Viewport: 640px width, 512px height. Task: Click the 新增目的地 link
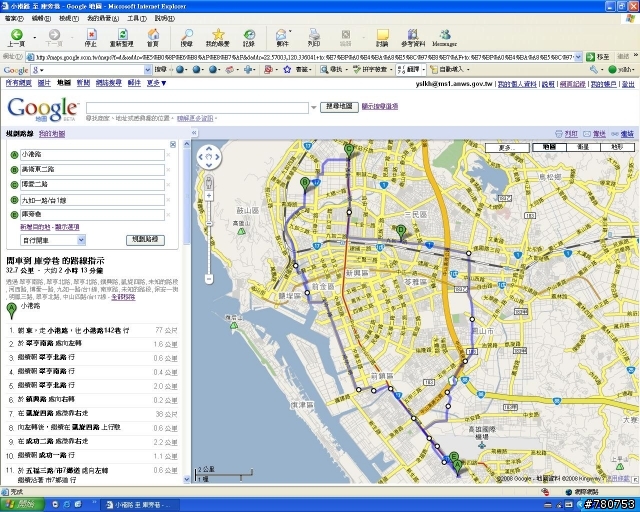[x=36, y=227]
